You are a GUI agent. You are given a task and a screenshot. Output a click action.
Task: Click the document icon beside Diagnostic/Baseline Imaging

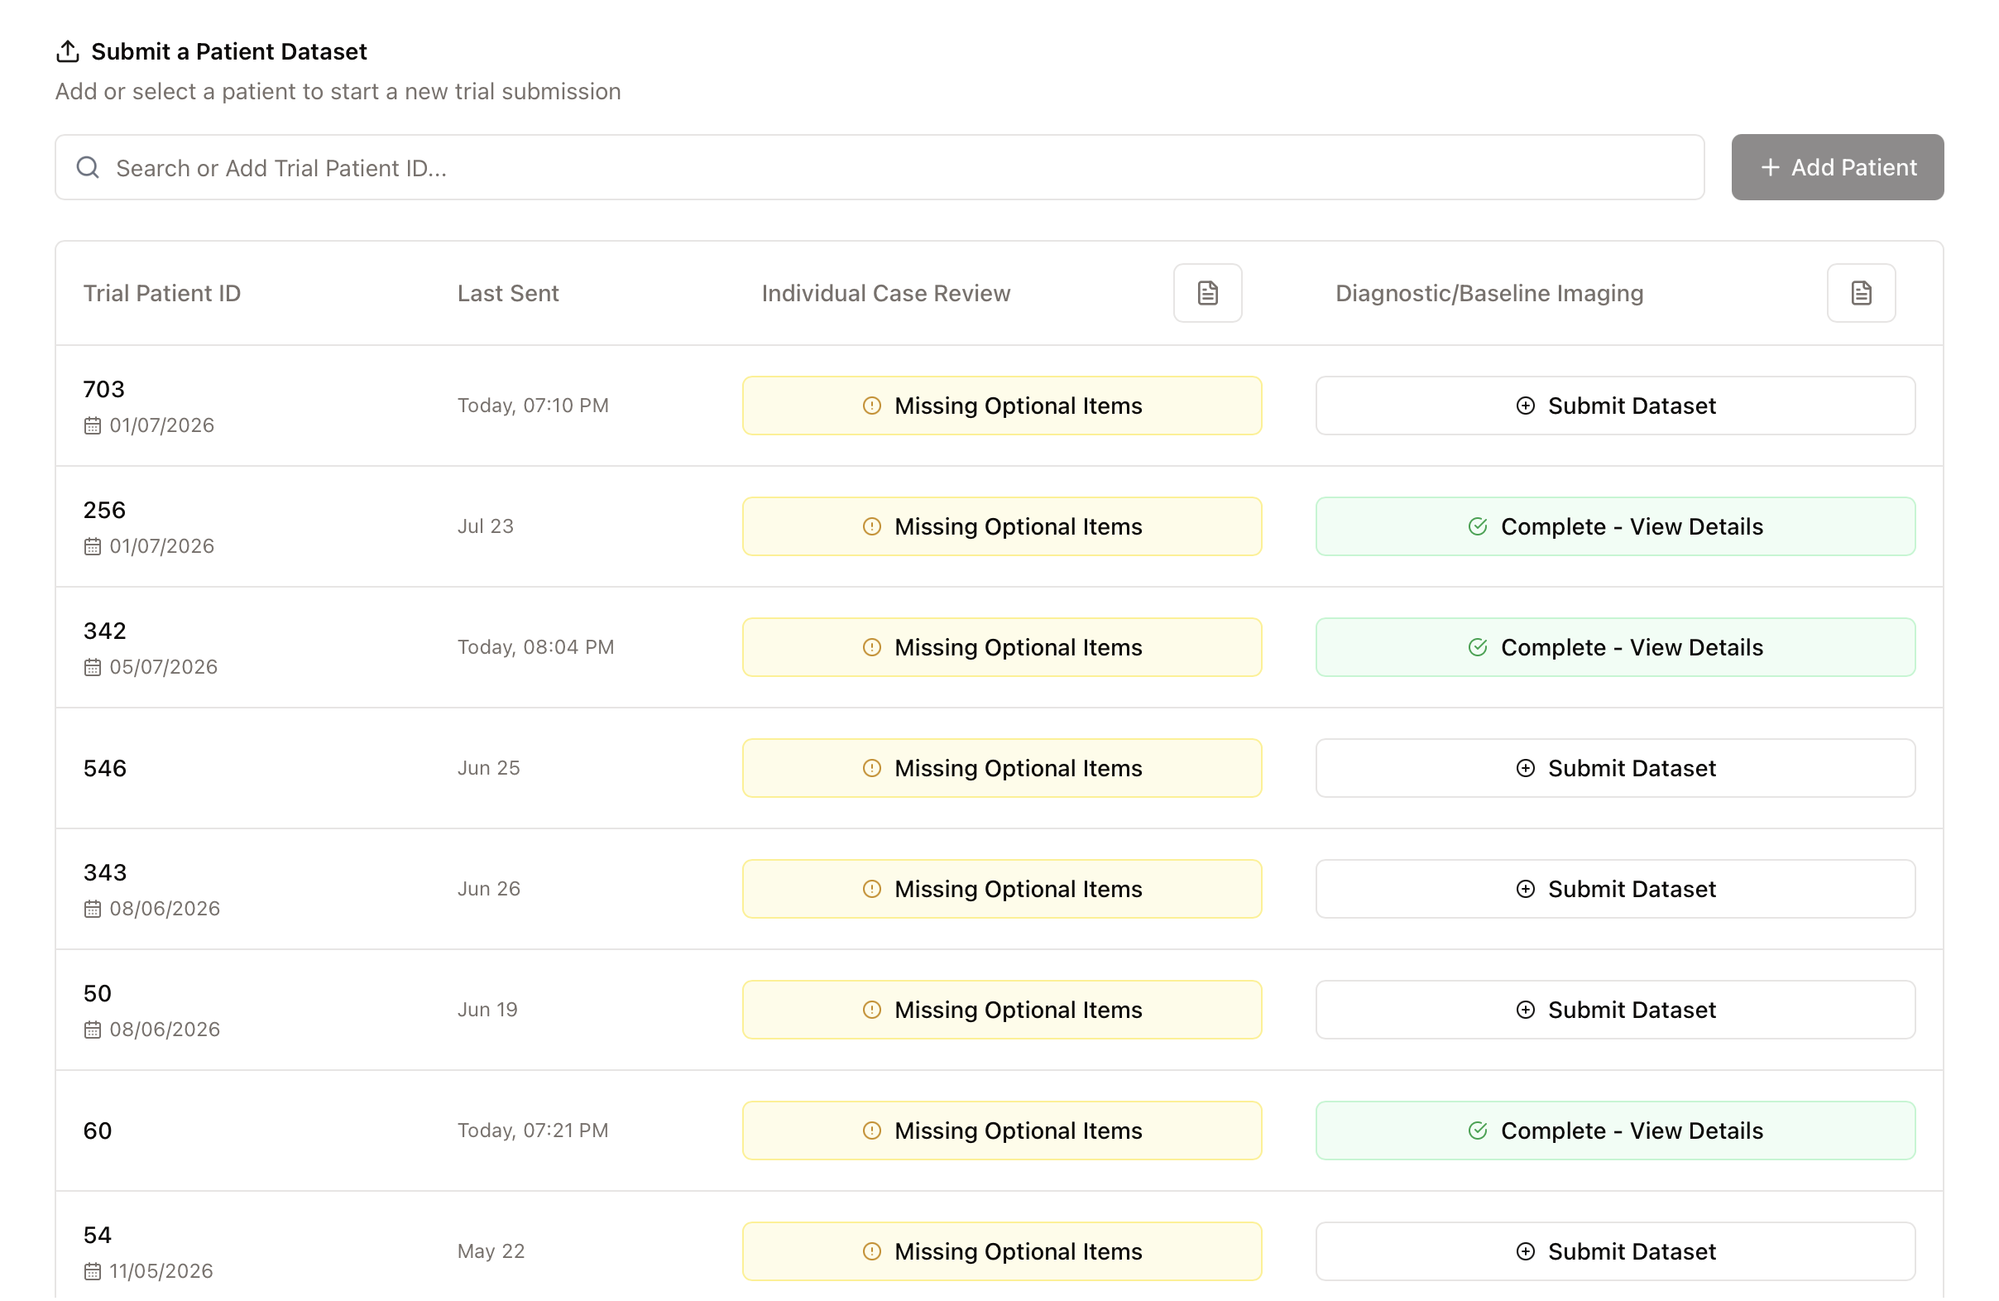click(1861, 293)
